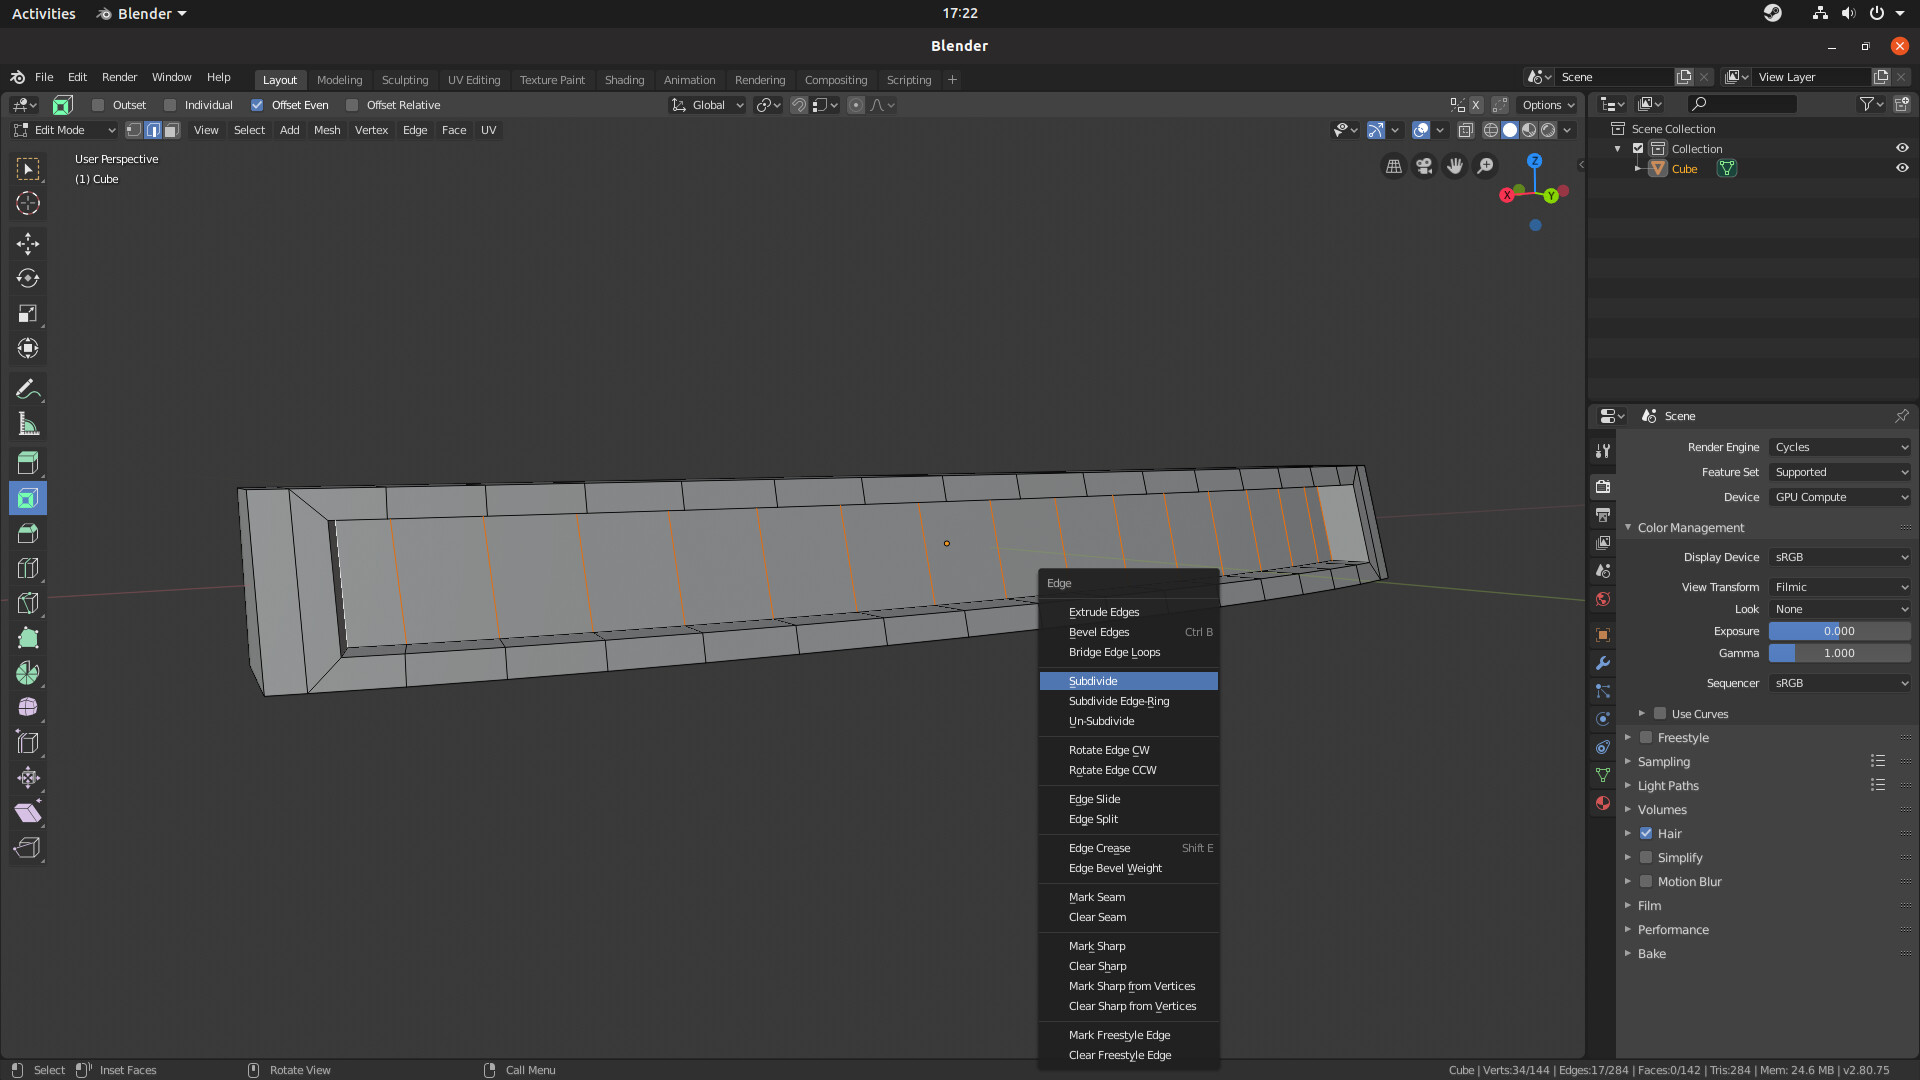Switch to orthographic/perspective grid icon
The height and width of the screenshot is (1080, 1920).
1393,166
